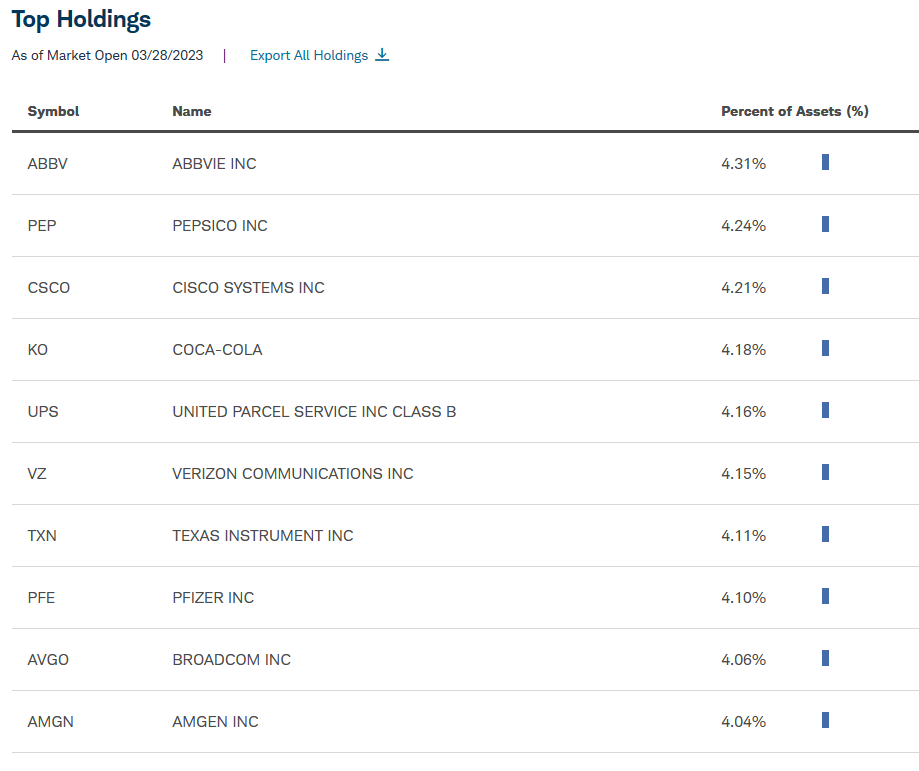This screenshot has height=771, width=919.
Task: Click the KO symbol cell
Action: pyautogui.click(x=38, y=350)
